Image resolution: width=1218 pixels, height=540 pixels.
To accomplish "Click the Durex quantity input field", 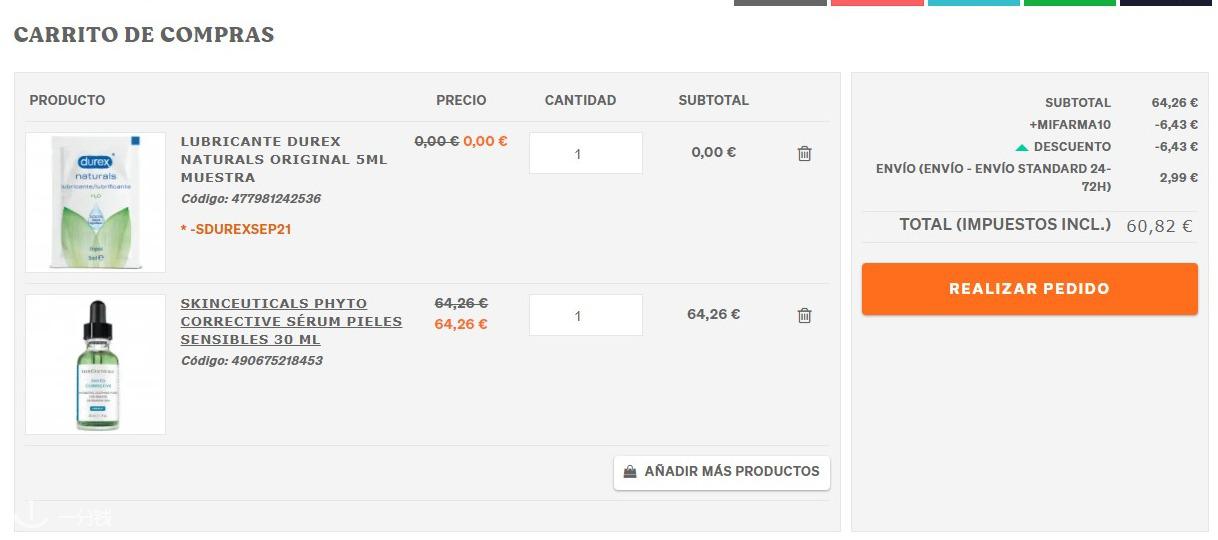I will point(585,154).
